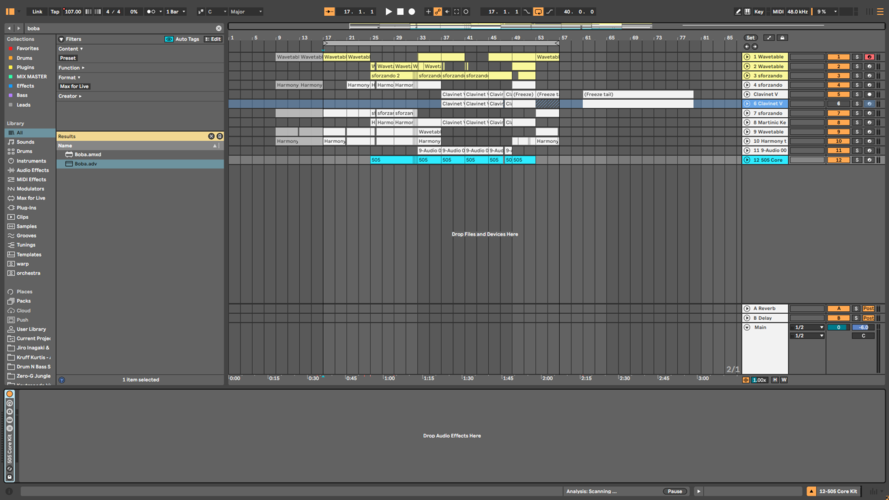The height and width of the screenshot is (500, 889).
Task: Arm the transport Record button
Action: (x=411, y=11)
